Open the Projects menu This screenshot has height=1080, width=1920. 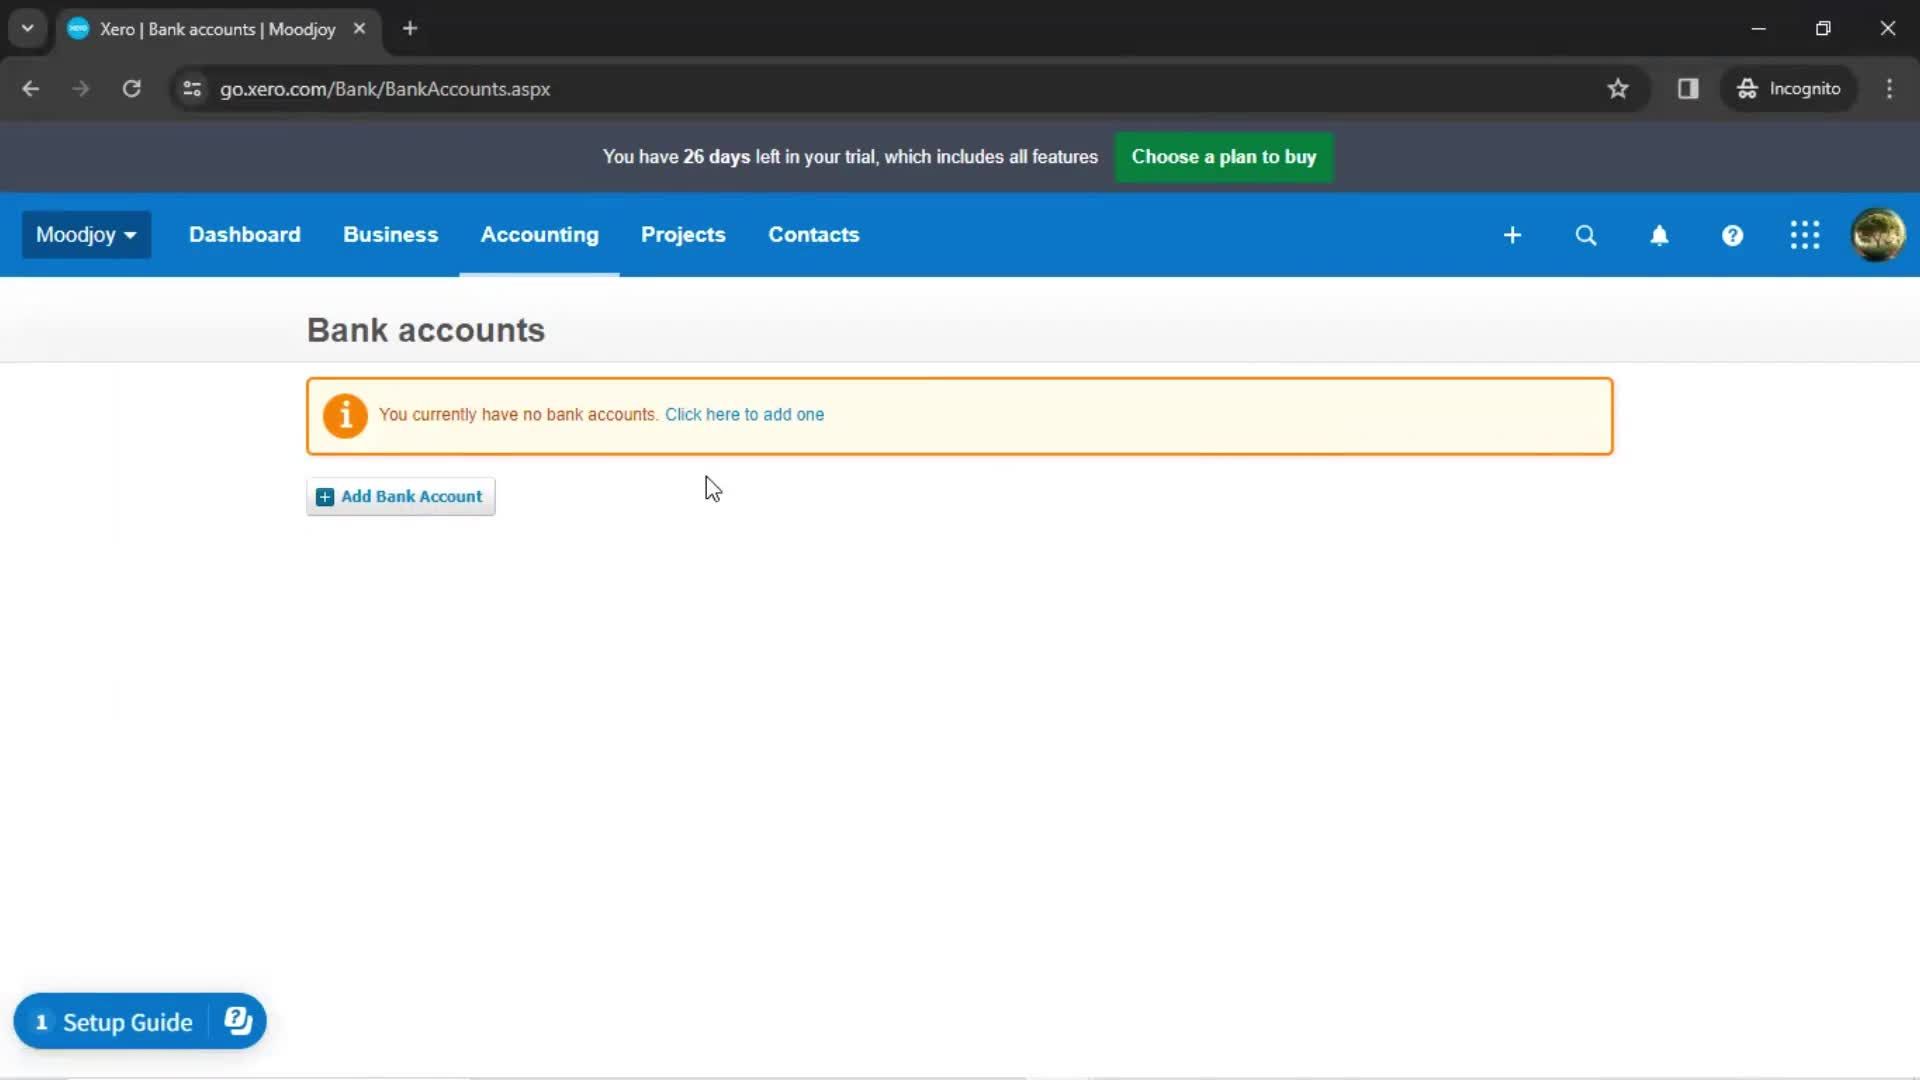(683, 235)
